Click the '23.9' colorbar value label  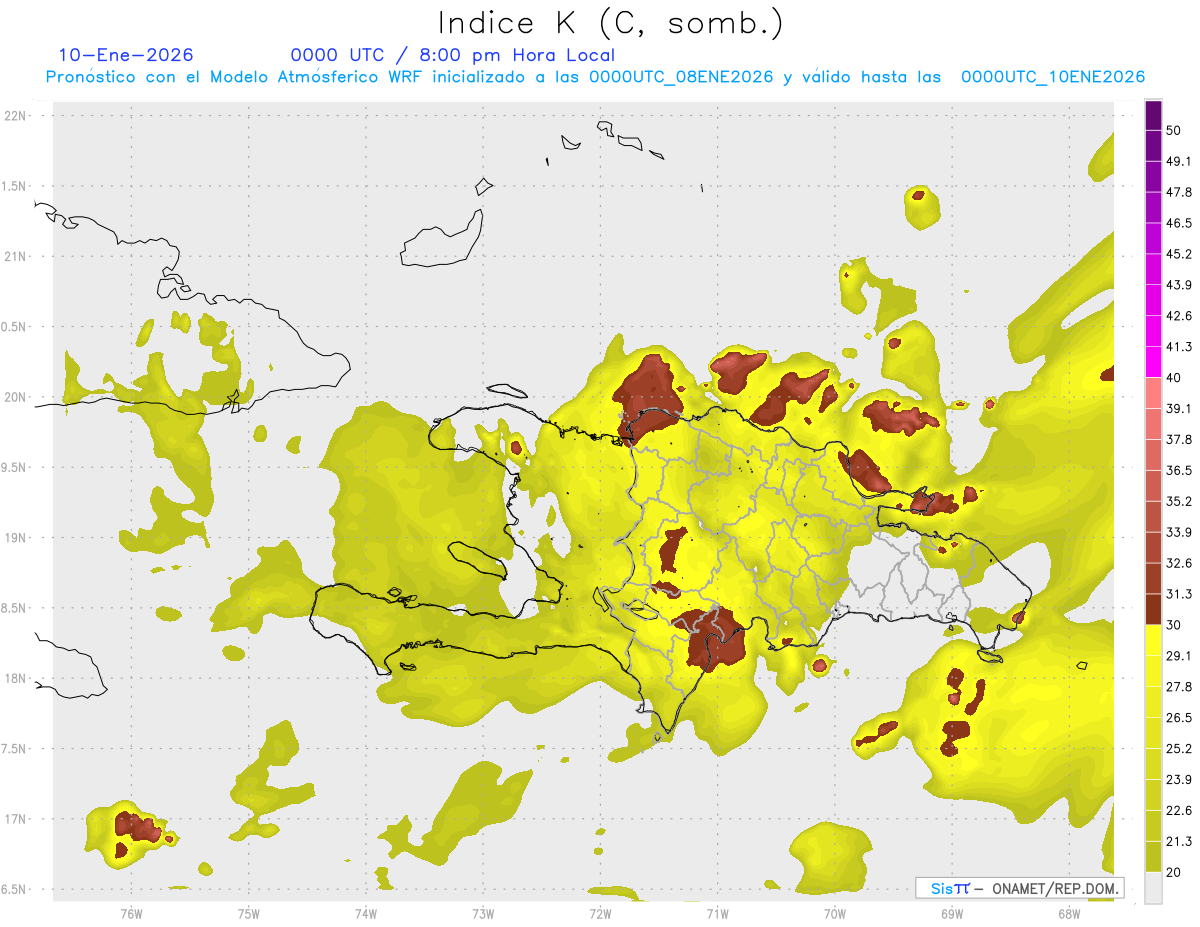pyautogui.click(x=1179, y=780)
